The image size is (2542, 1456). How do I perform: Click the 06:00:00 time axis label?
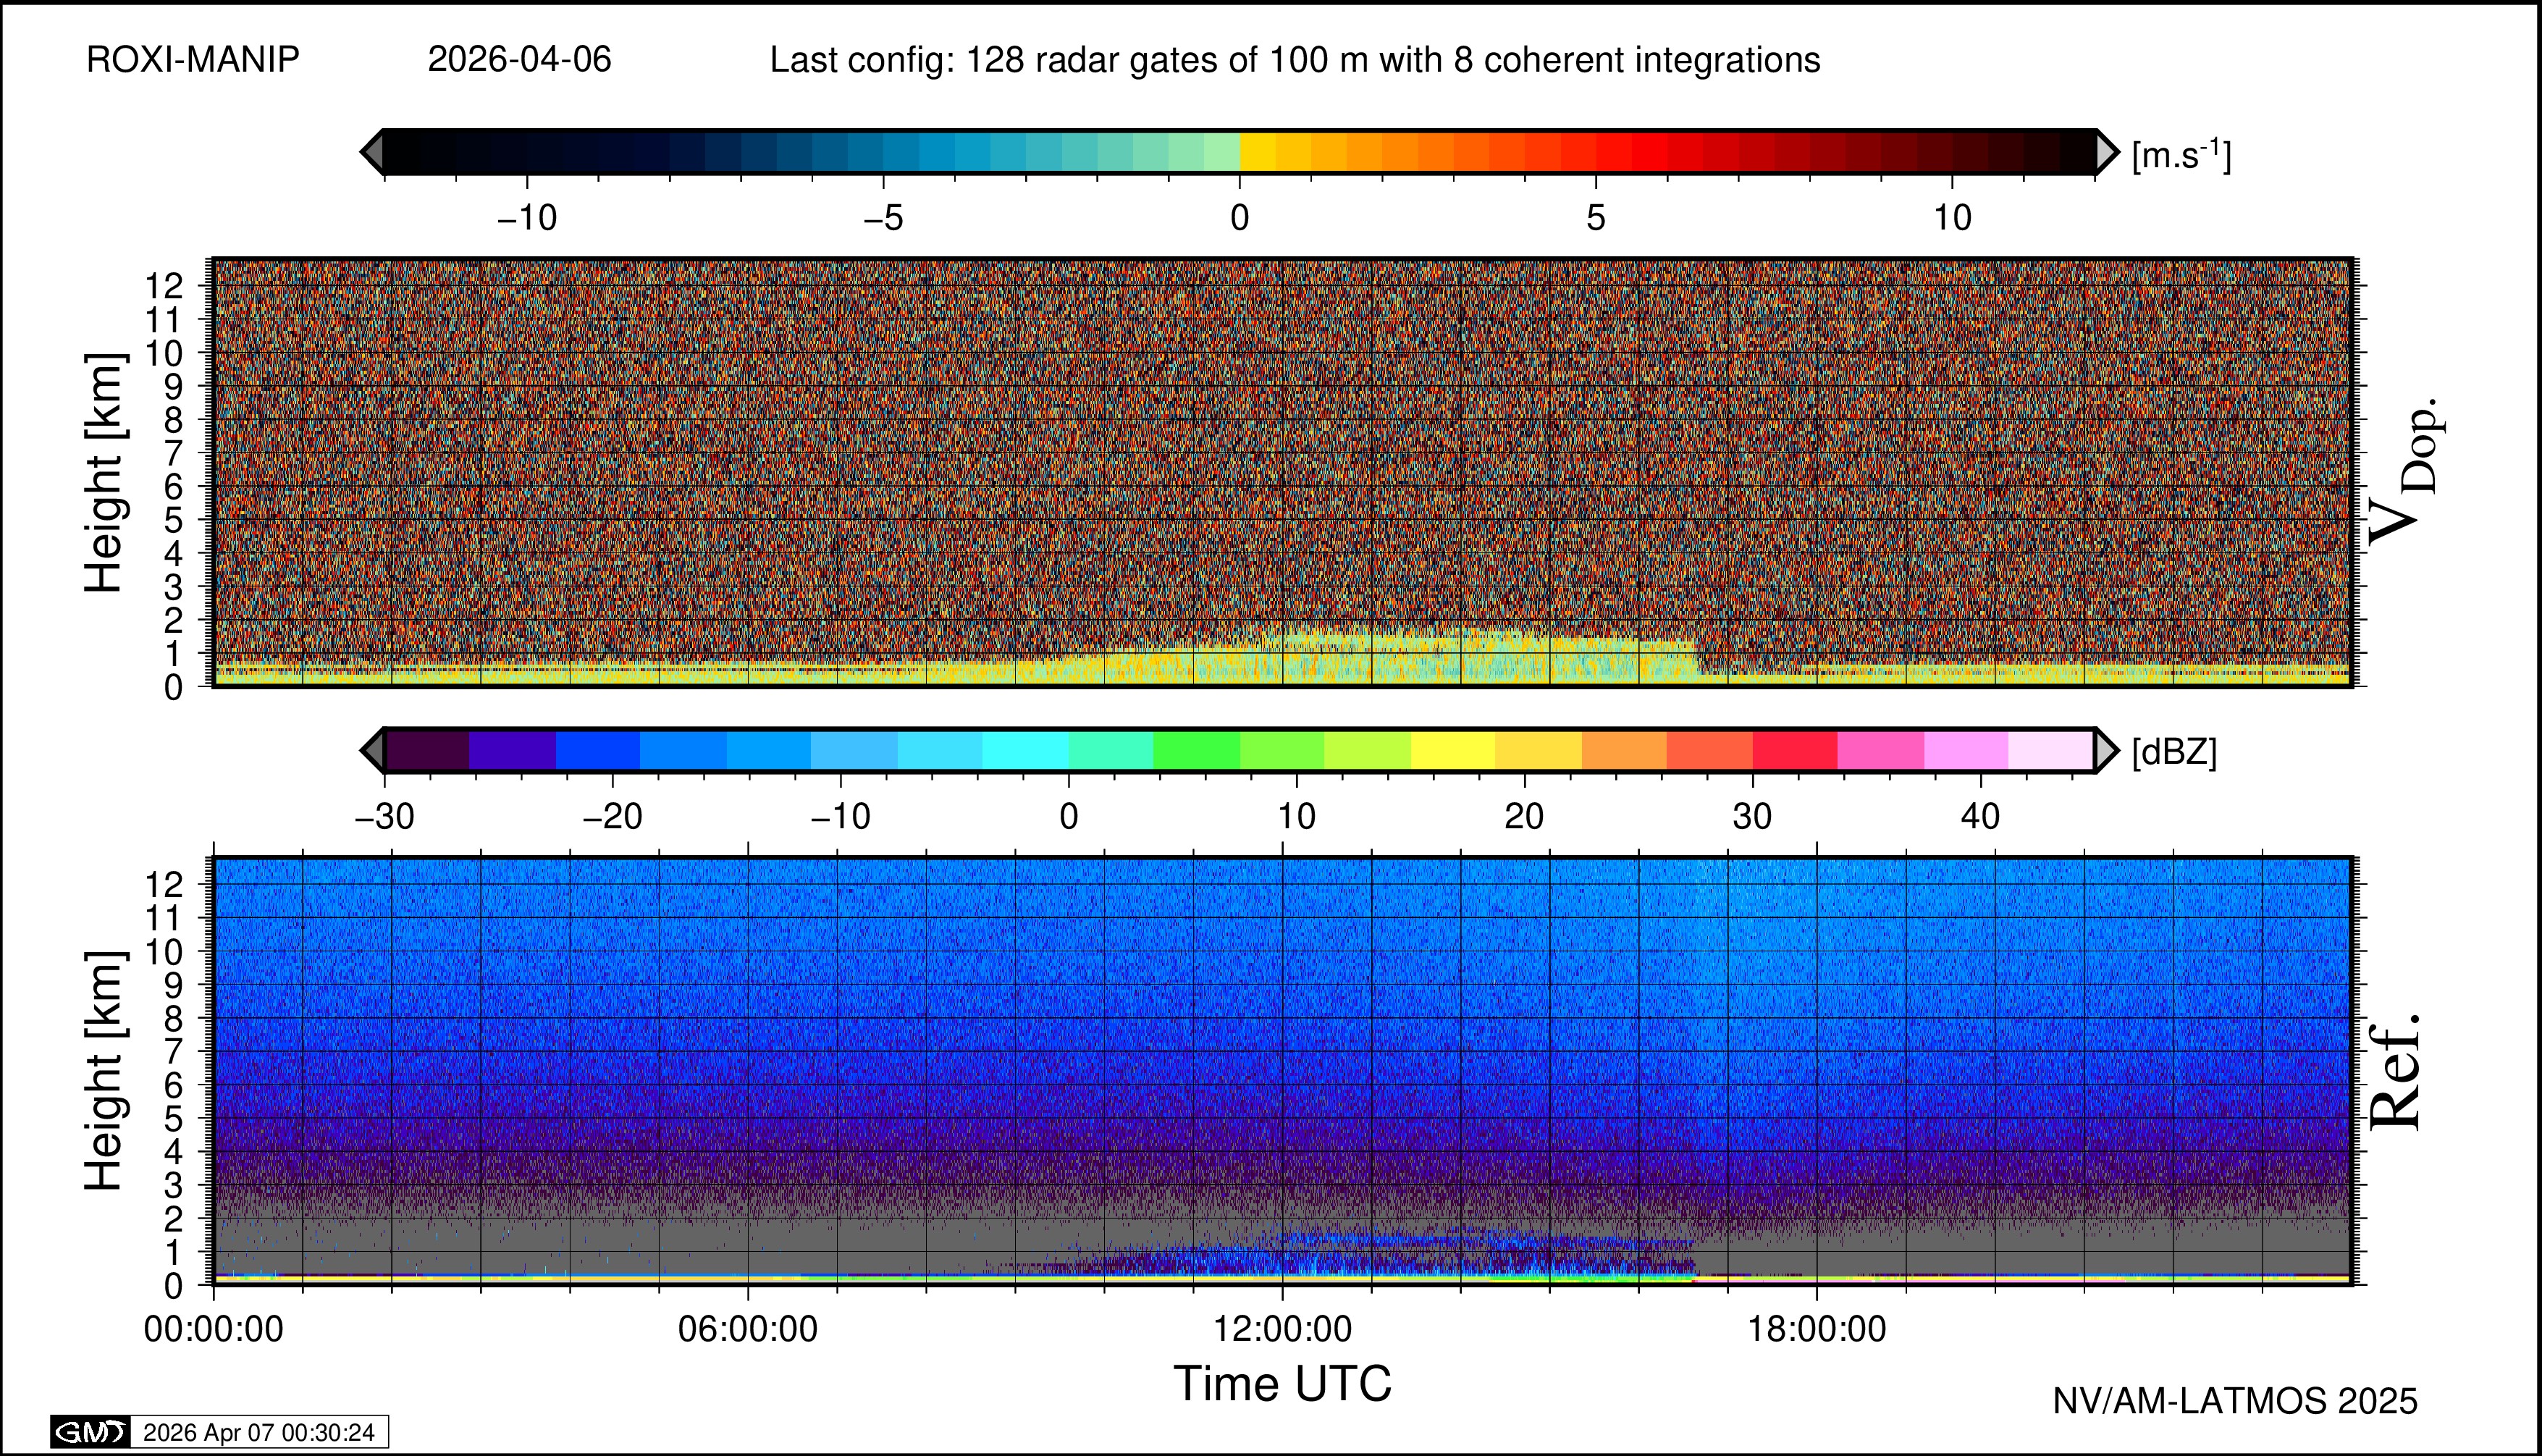(x=748, y=1329)
